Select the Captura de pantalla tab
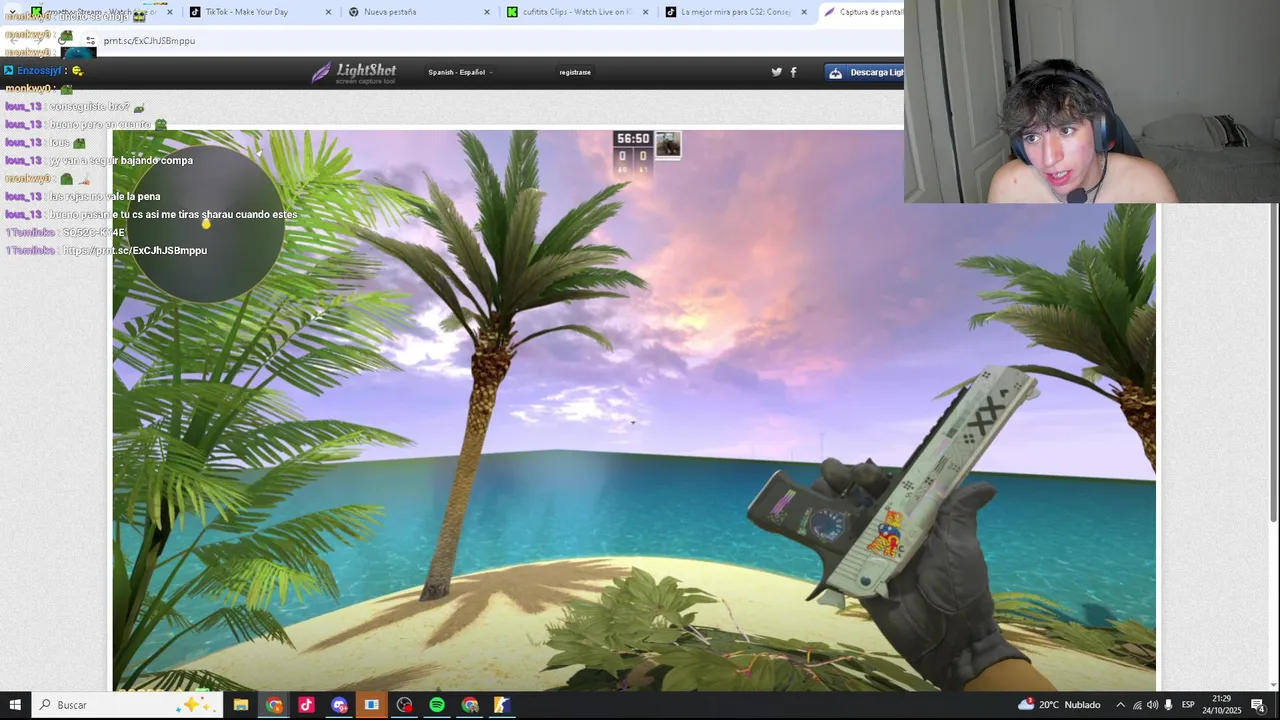Screen dimensions: 1280x720 pos(862,12)
